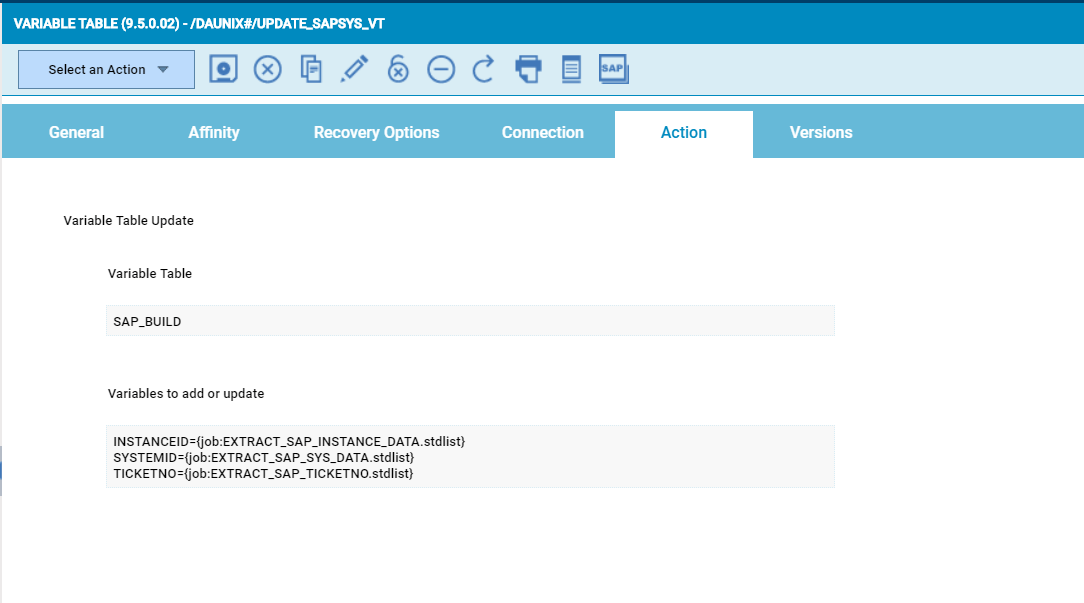
Task: Click the curved arrow refresh icon
Action: (484, 69)
